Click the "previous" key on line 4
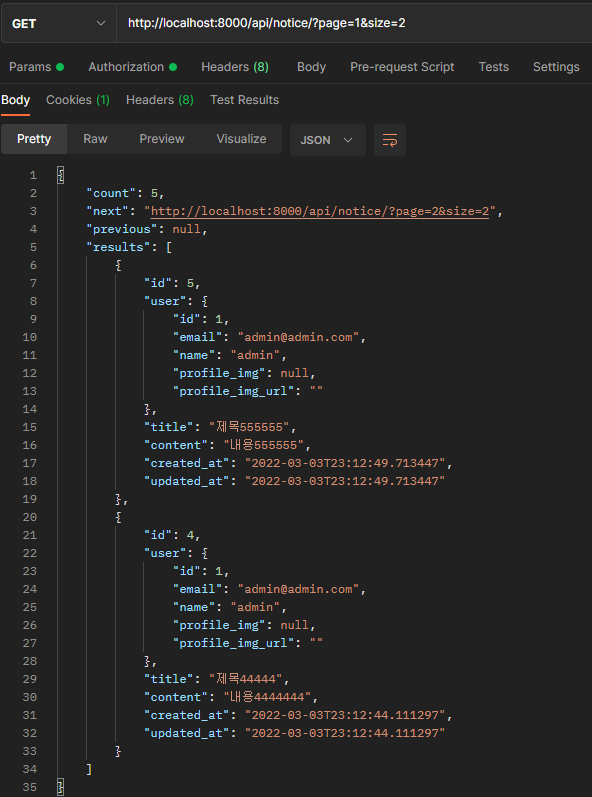Screen dimensions: 592x797 [x=122, y=229]
